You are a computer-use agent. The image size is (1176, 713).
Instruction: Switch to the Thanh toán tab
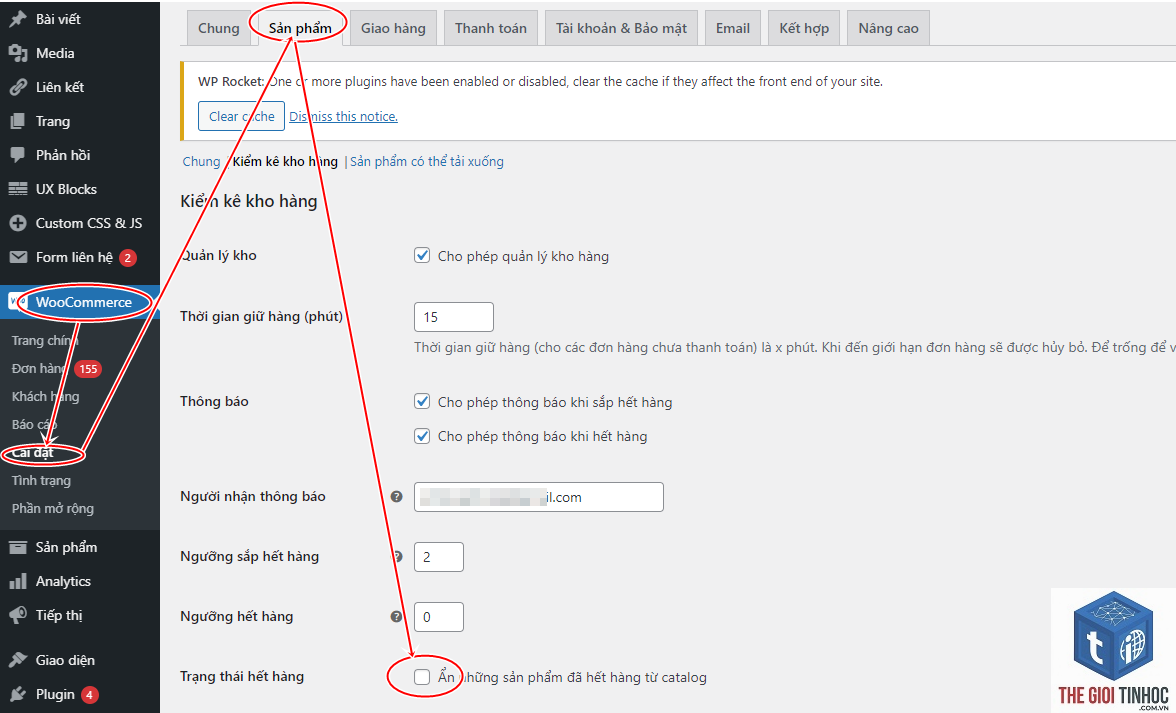coord(490,28)
